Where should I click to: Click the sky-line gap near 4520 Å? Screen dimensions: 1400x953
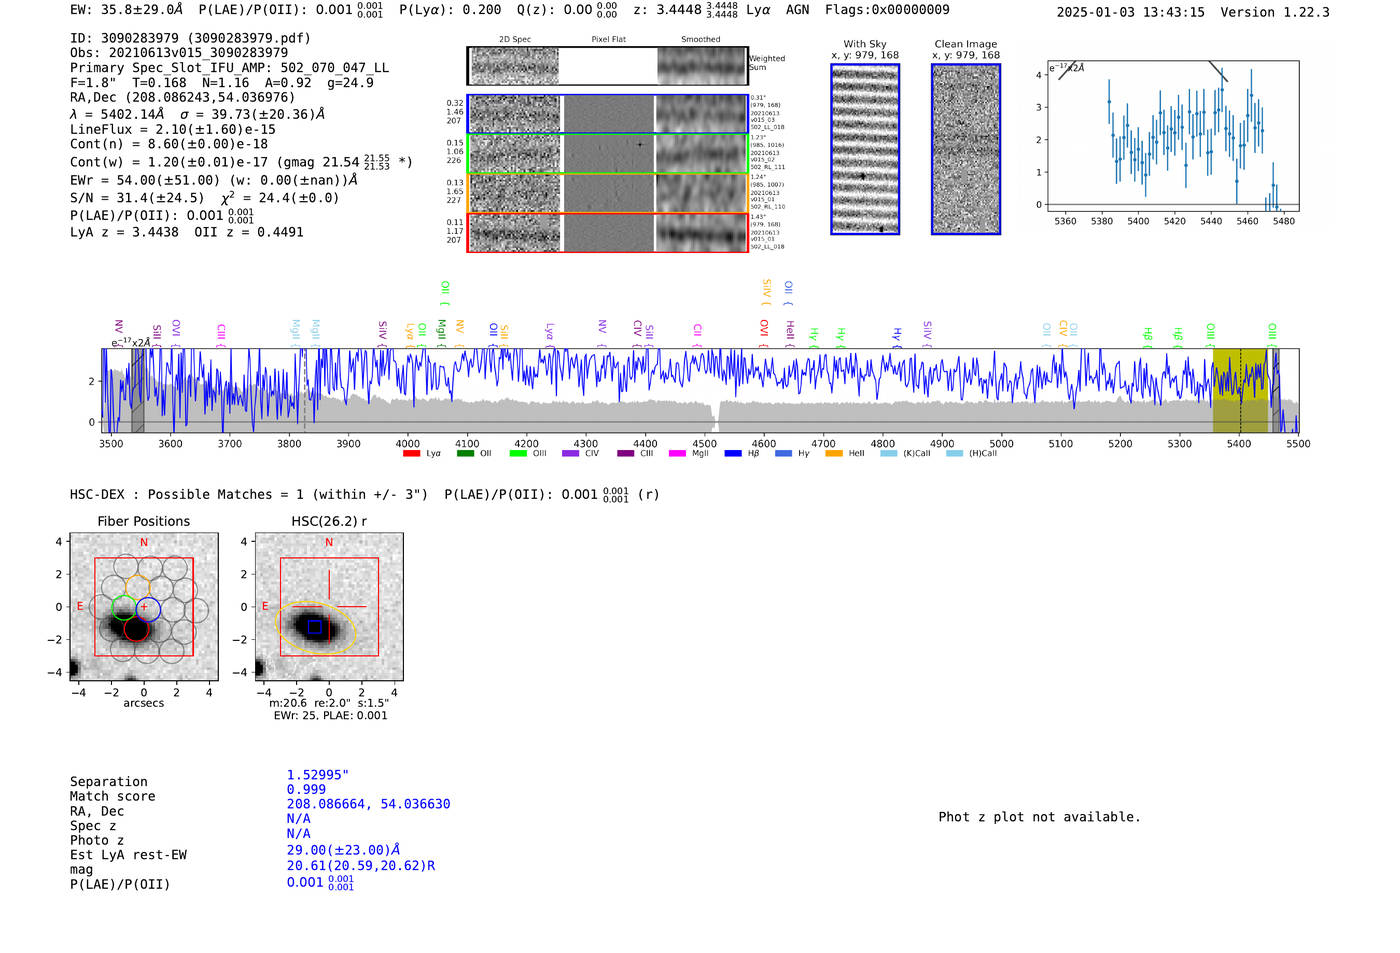point(712,414)
